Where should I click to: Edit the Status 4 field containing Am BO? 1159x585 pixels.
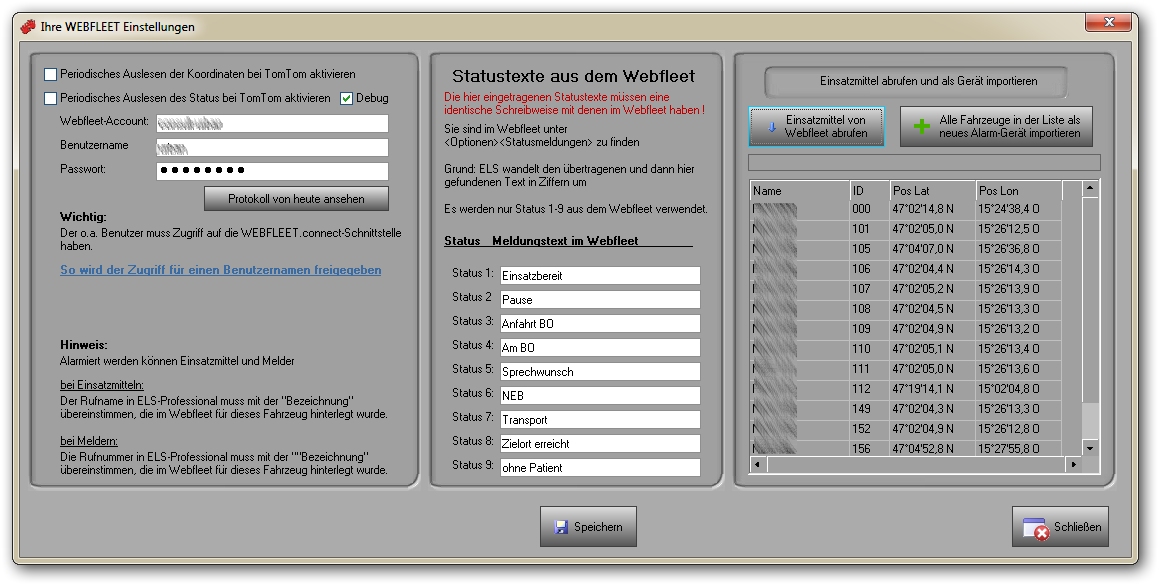599,348
